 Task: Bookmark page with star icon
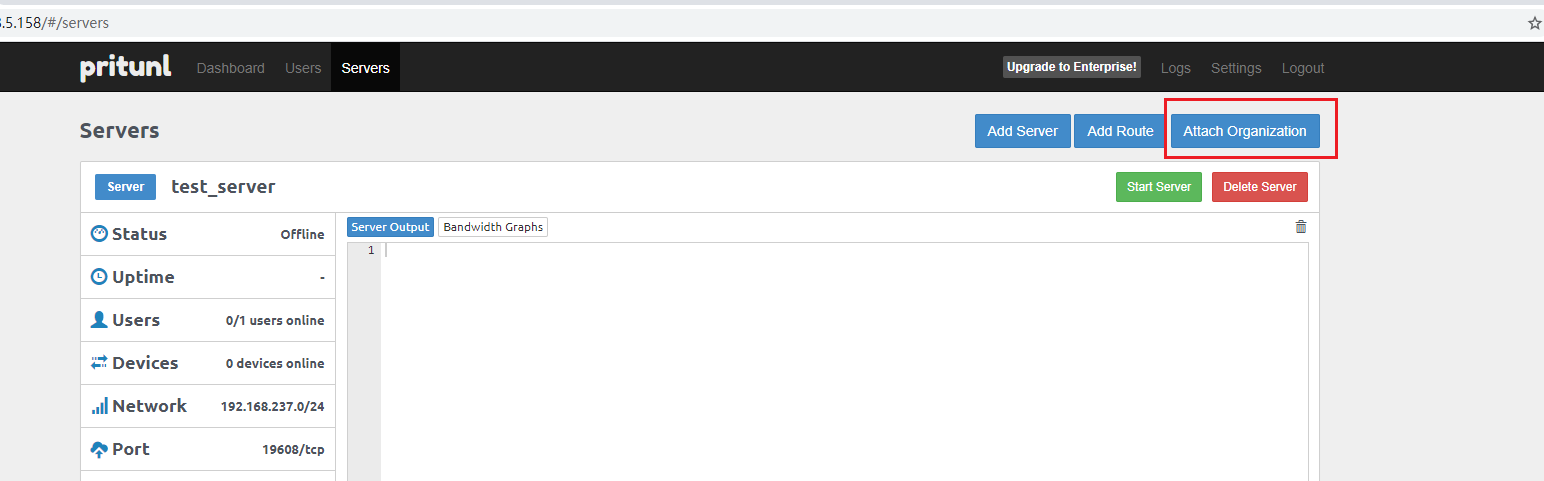(x=1534, y=23)
